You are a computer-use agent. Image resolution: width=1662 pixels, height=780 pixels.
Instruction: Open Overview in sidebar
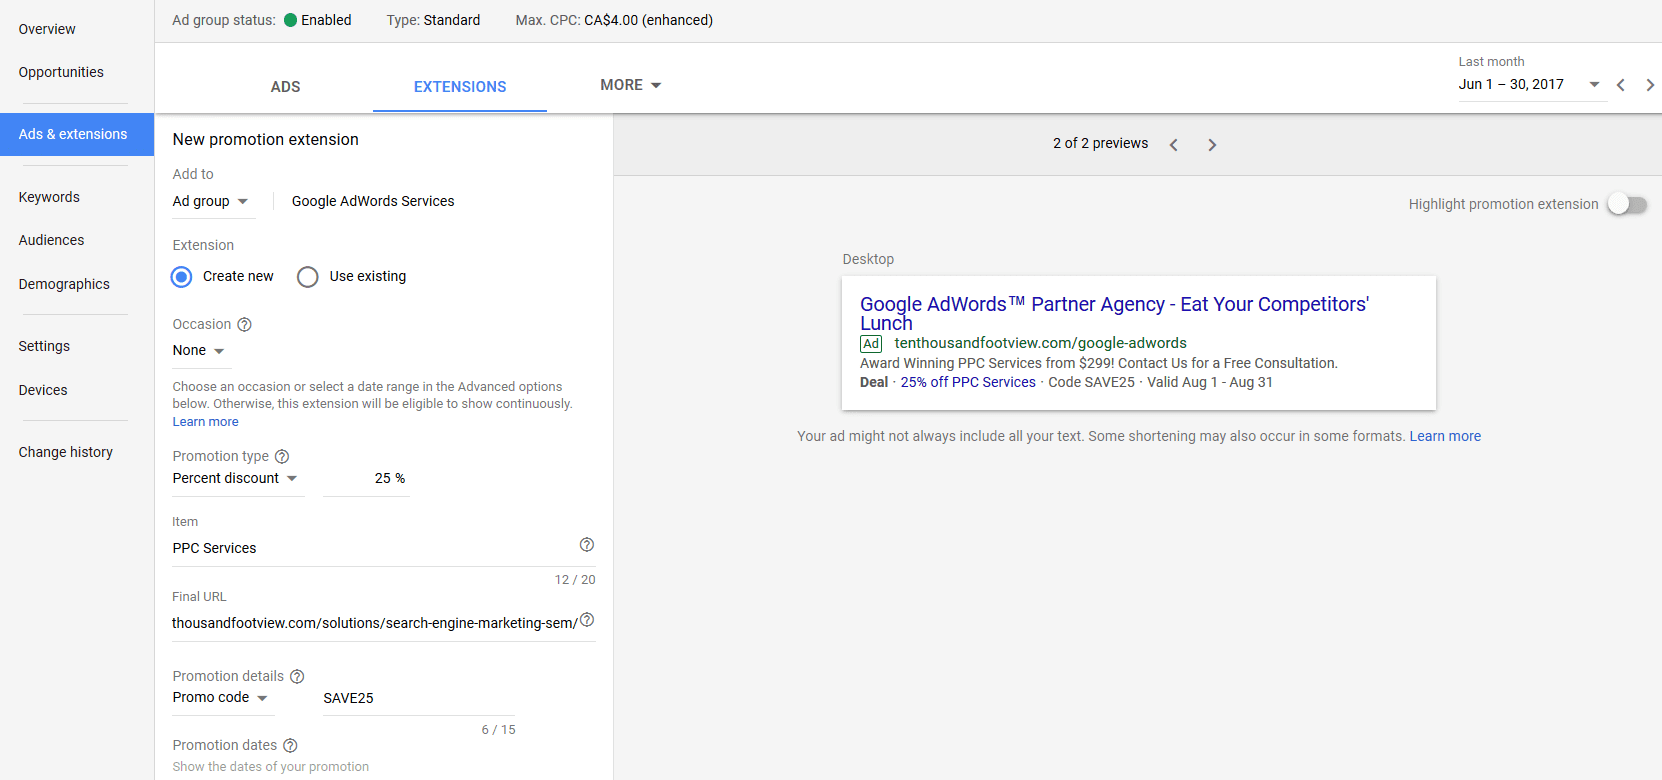(x=47, y=29)
